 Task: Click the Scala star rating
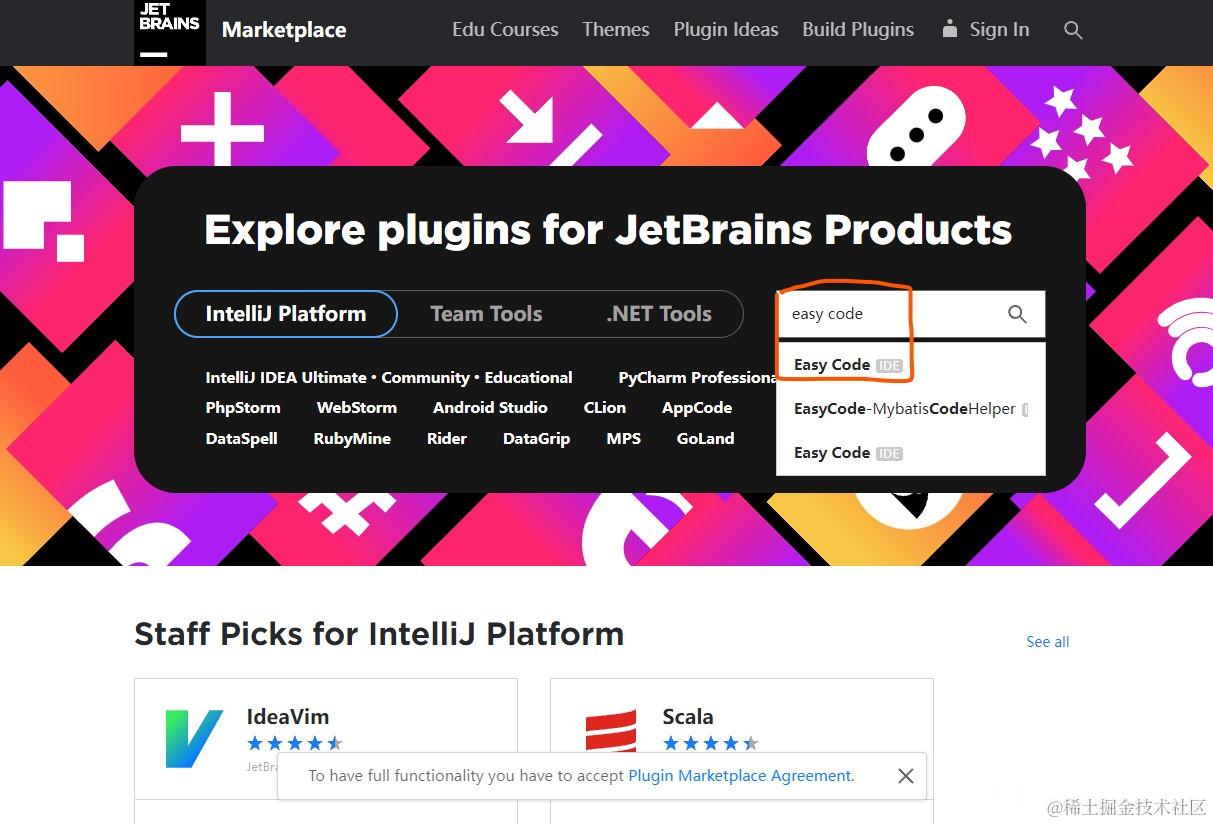coord(711,743)
